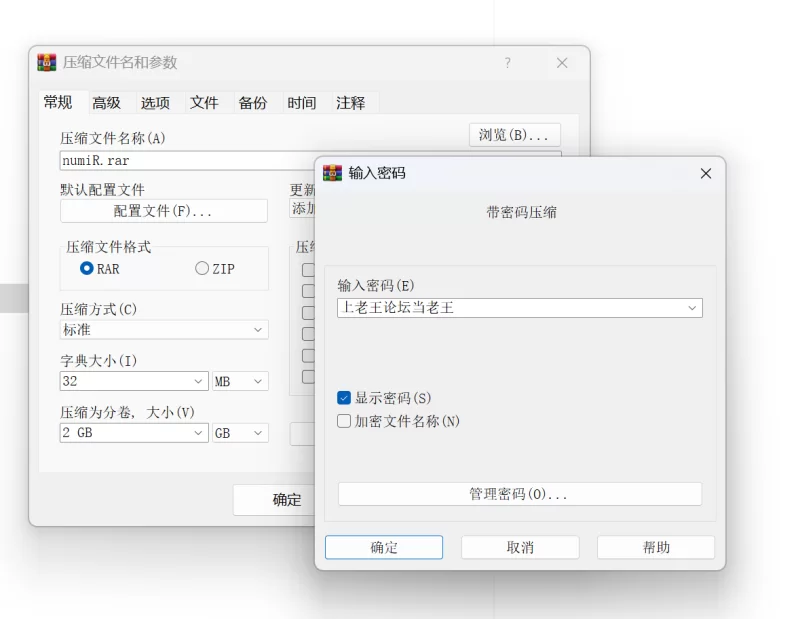The width and height of the screenshot is (800, 619).
Task: Switch to the 注释 tab
Action: click(x=351, y=103)
